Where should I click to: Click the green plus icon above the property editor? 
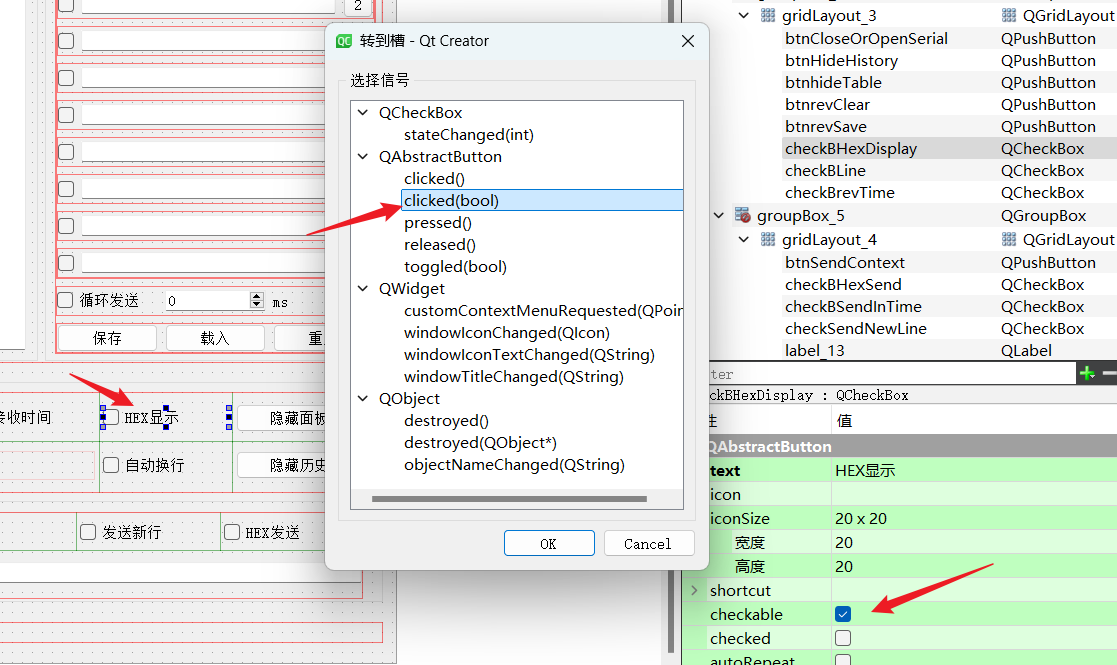coord(1087,372)
